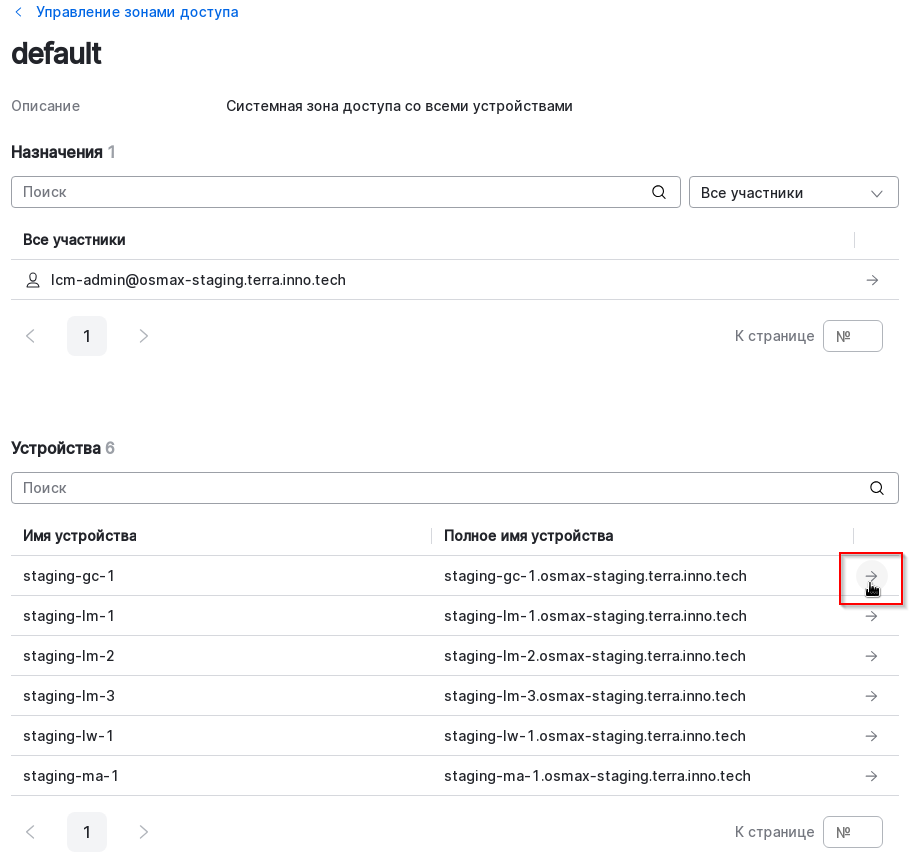Open staging-lm-3 details arrow

click(871, 696)
